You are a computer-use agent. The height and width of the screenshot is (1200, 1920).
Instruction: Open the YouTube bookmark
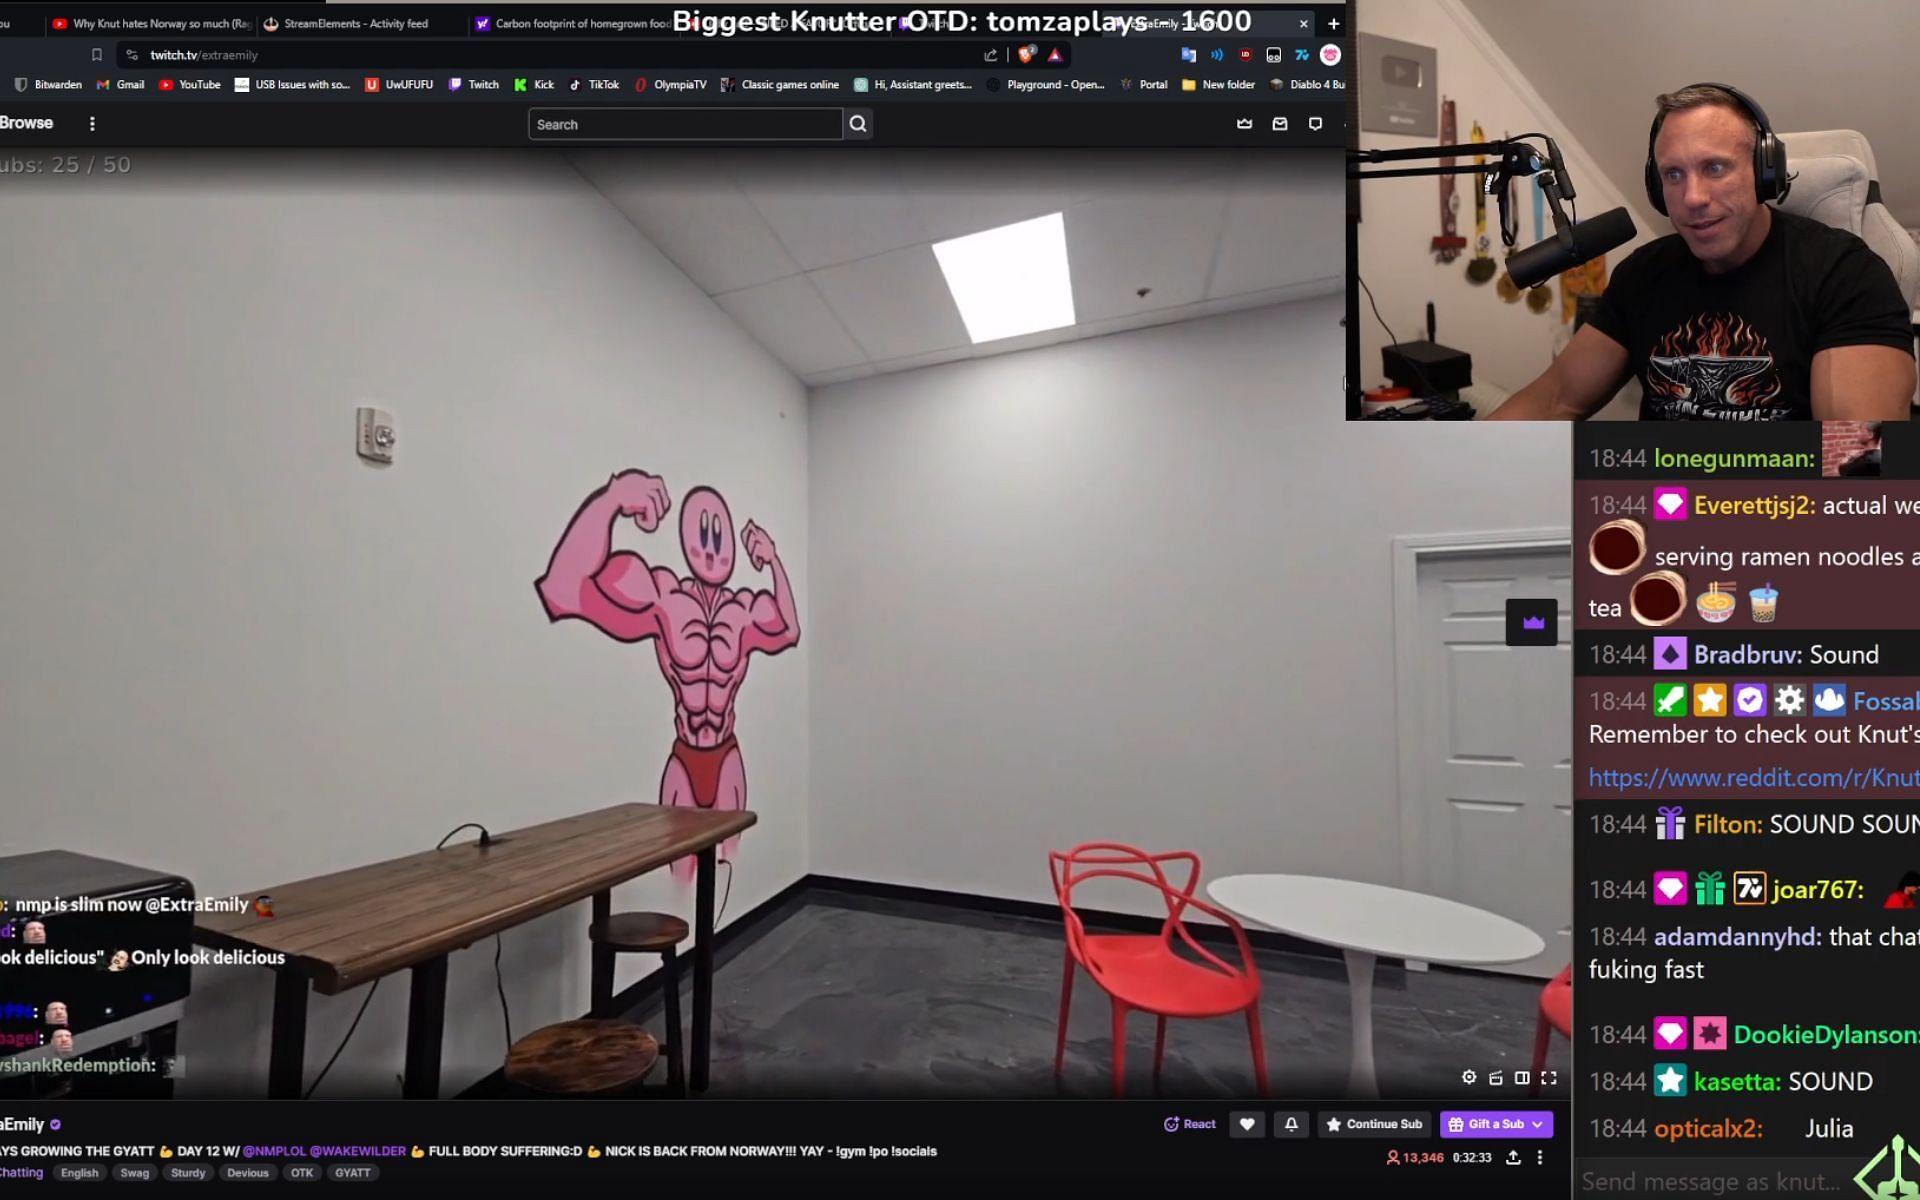[x=190, y=84]
